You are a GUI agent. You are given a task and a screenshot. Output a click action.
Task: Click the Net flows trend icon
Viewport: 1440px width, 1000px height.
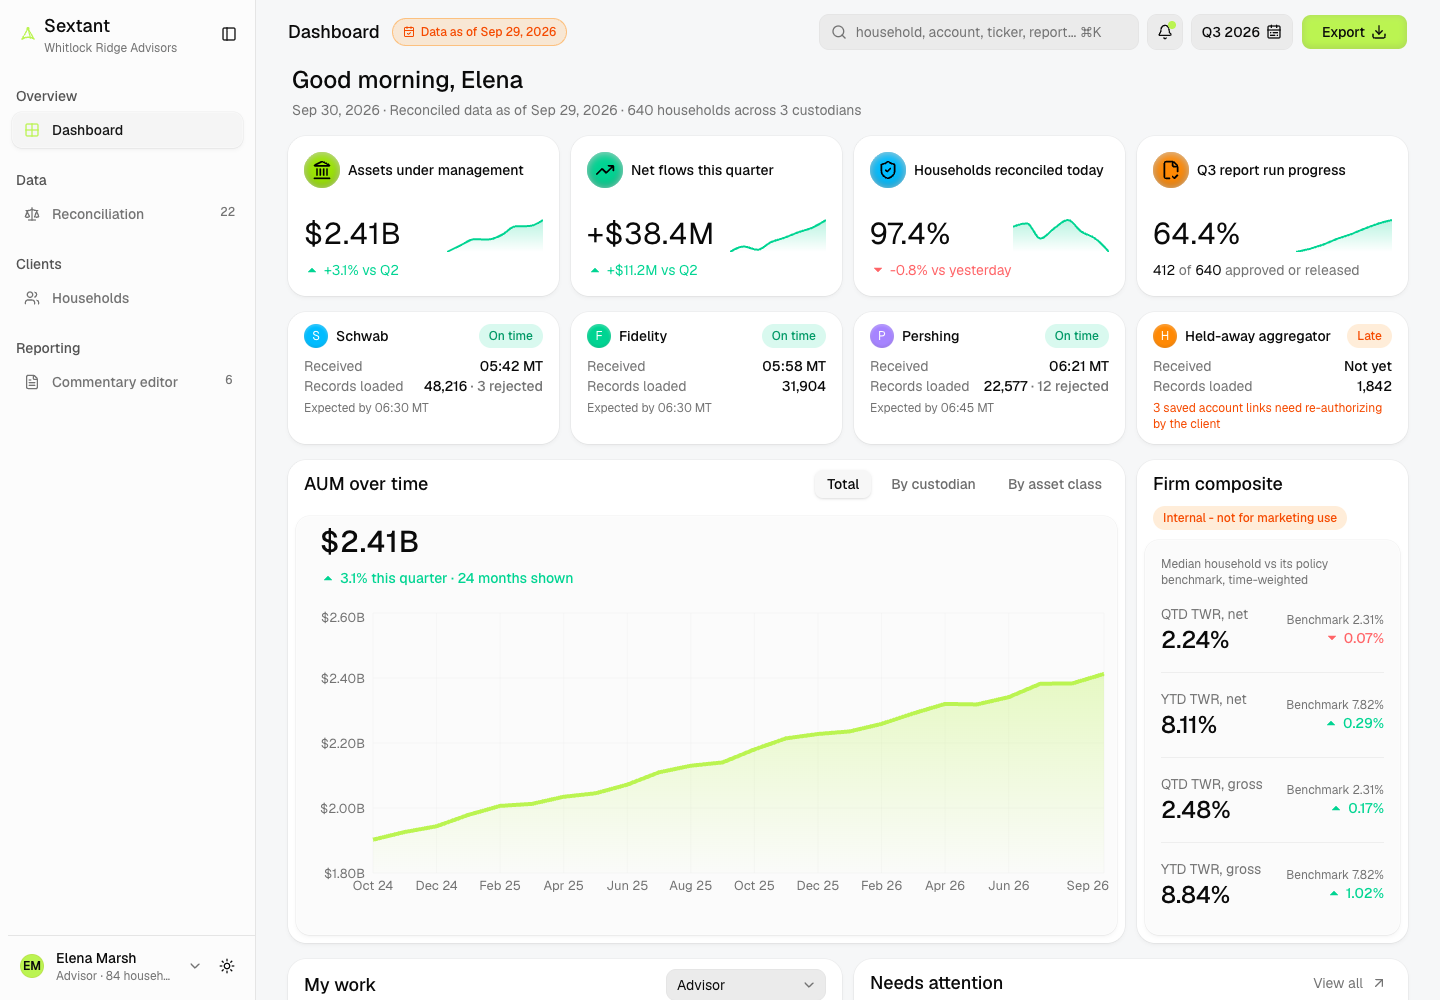click(605, 170)
